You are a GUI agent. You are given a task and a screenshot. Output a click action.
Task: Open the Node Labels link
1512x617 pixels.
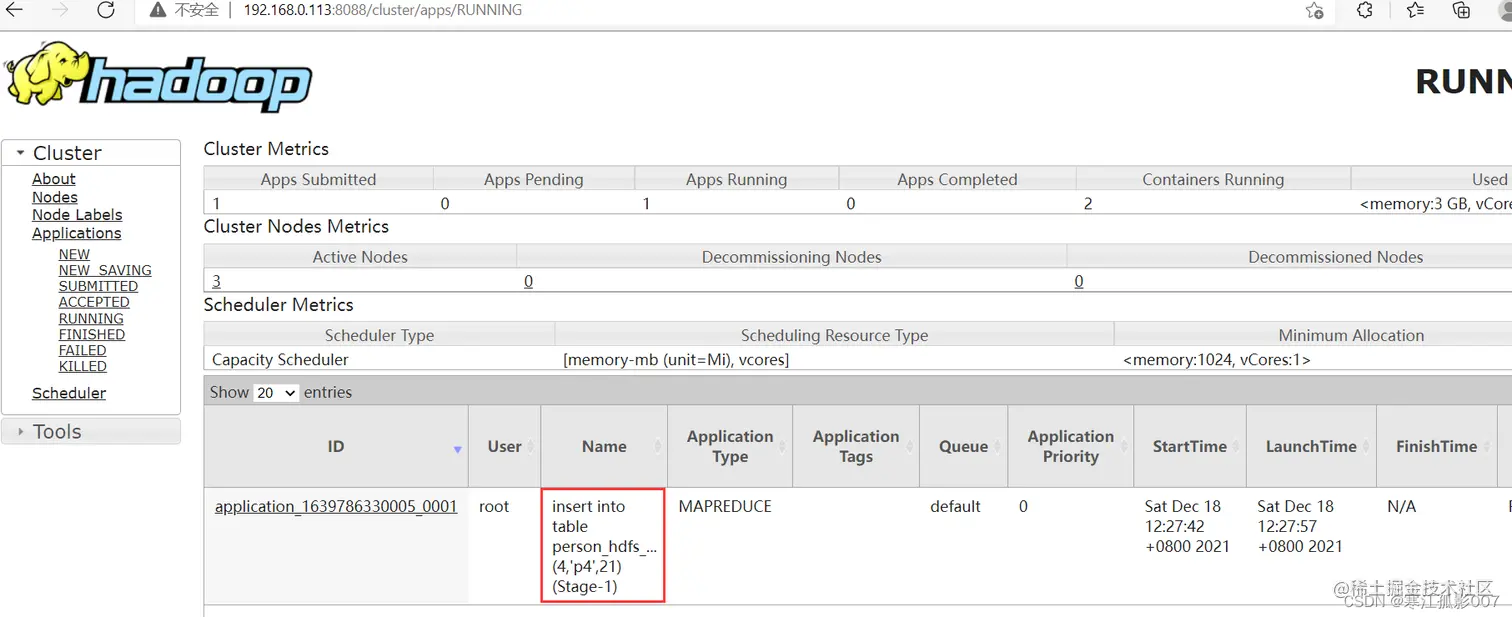(77, 215)
